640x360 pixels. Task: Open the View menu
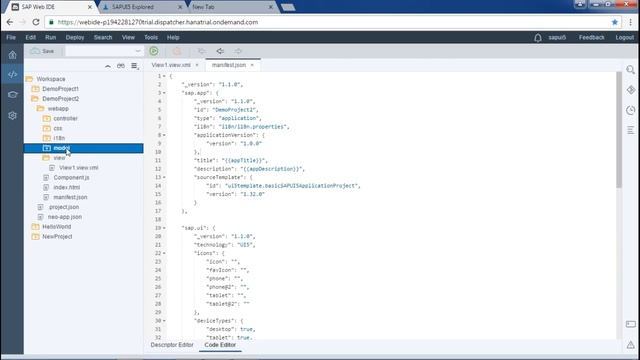point(128,37)
